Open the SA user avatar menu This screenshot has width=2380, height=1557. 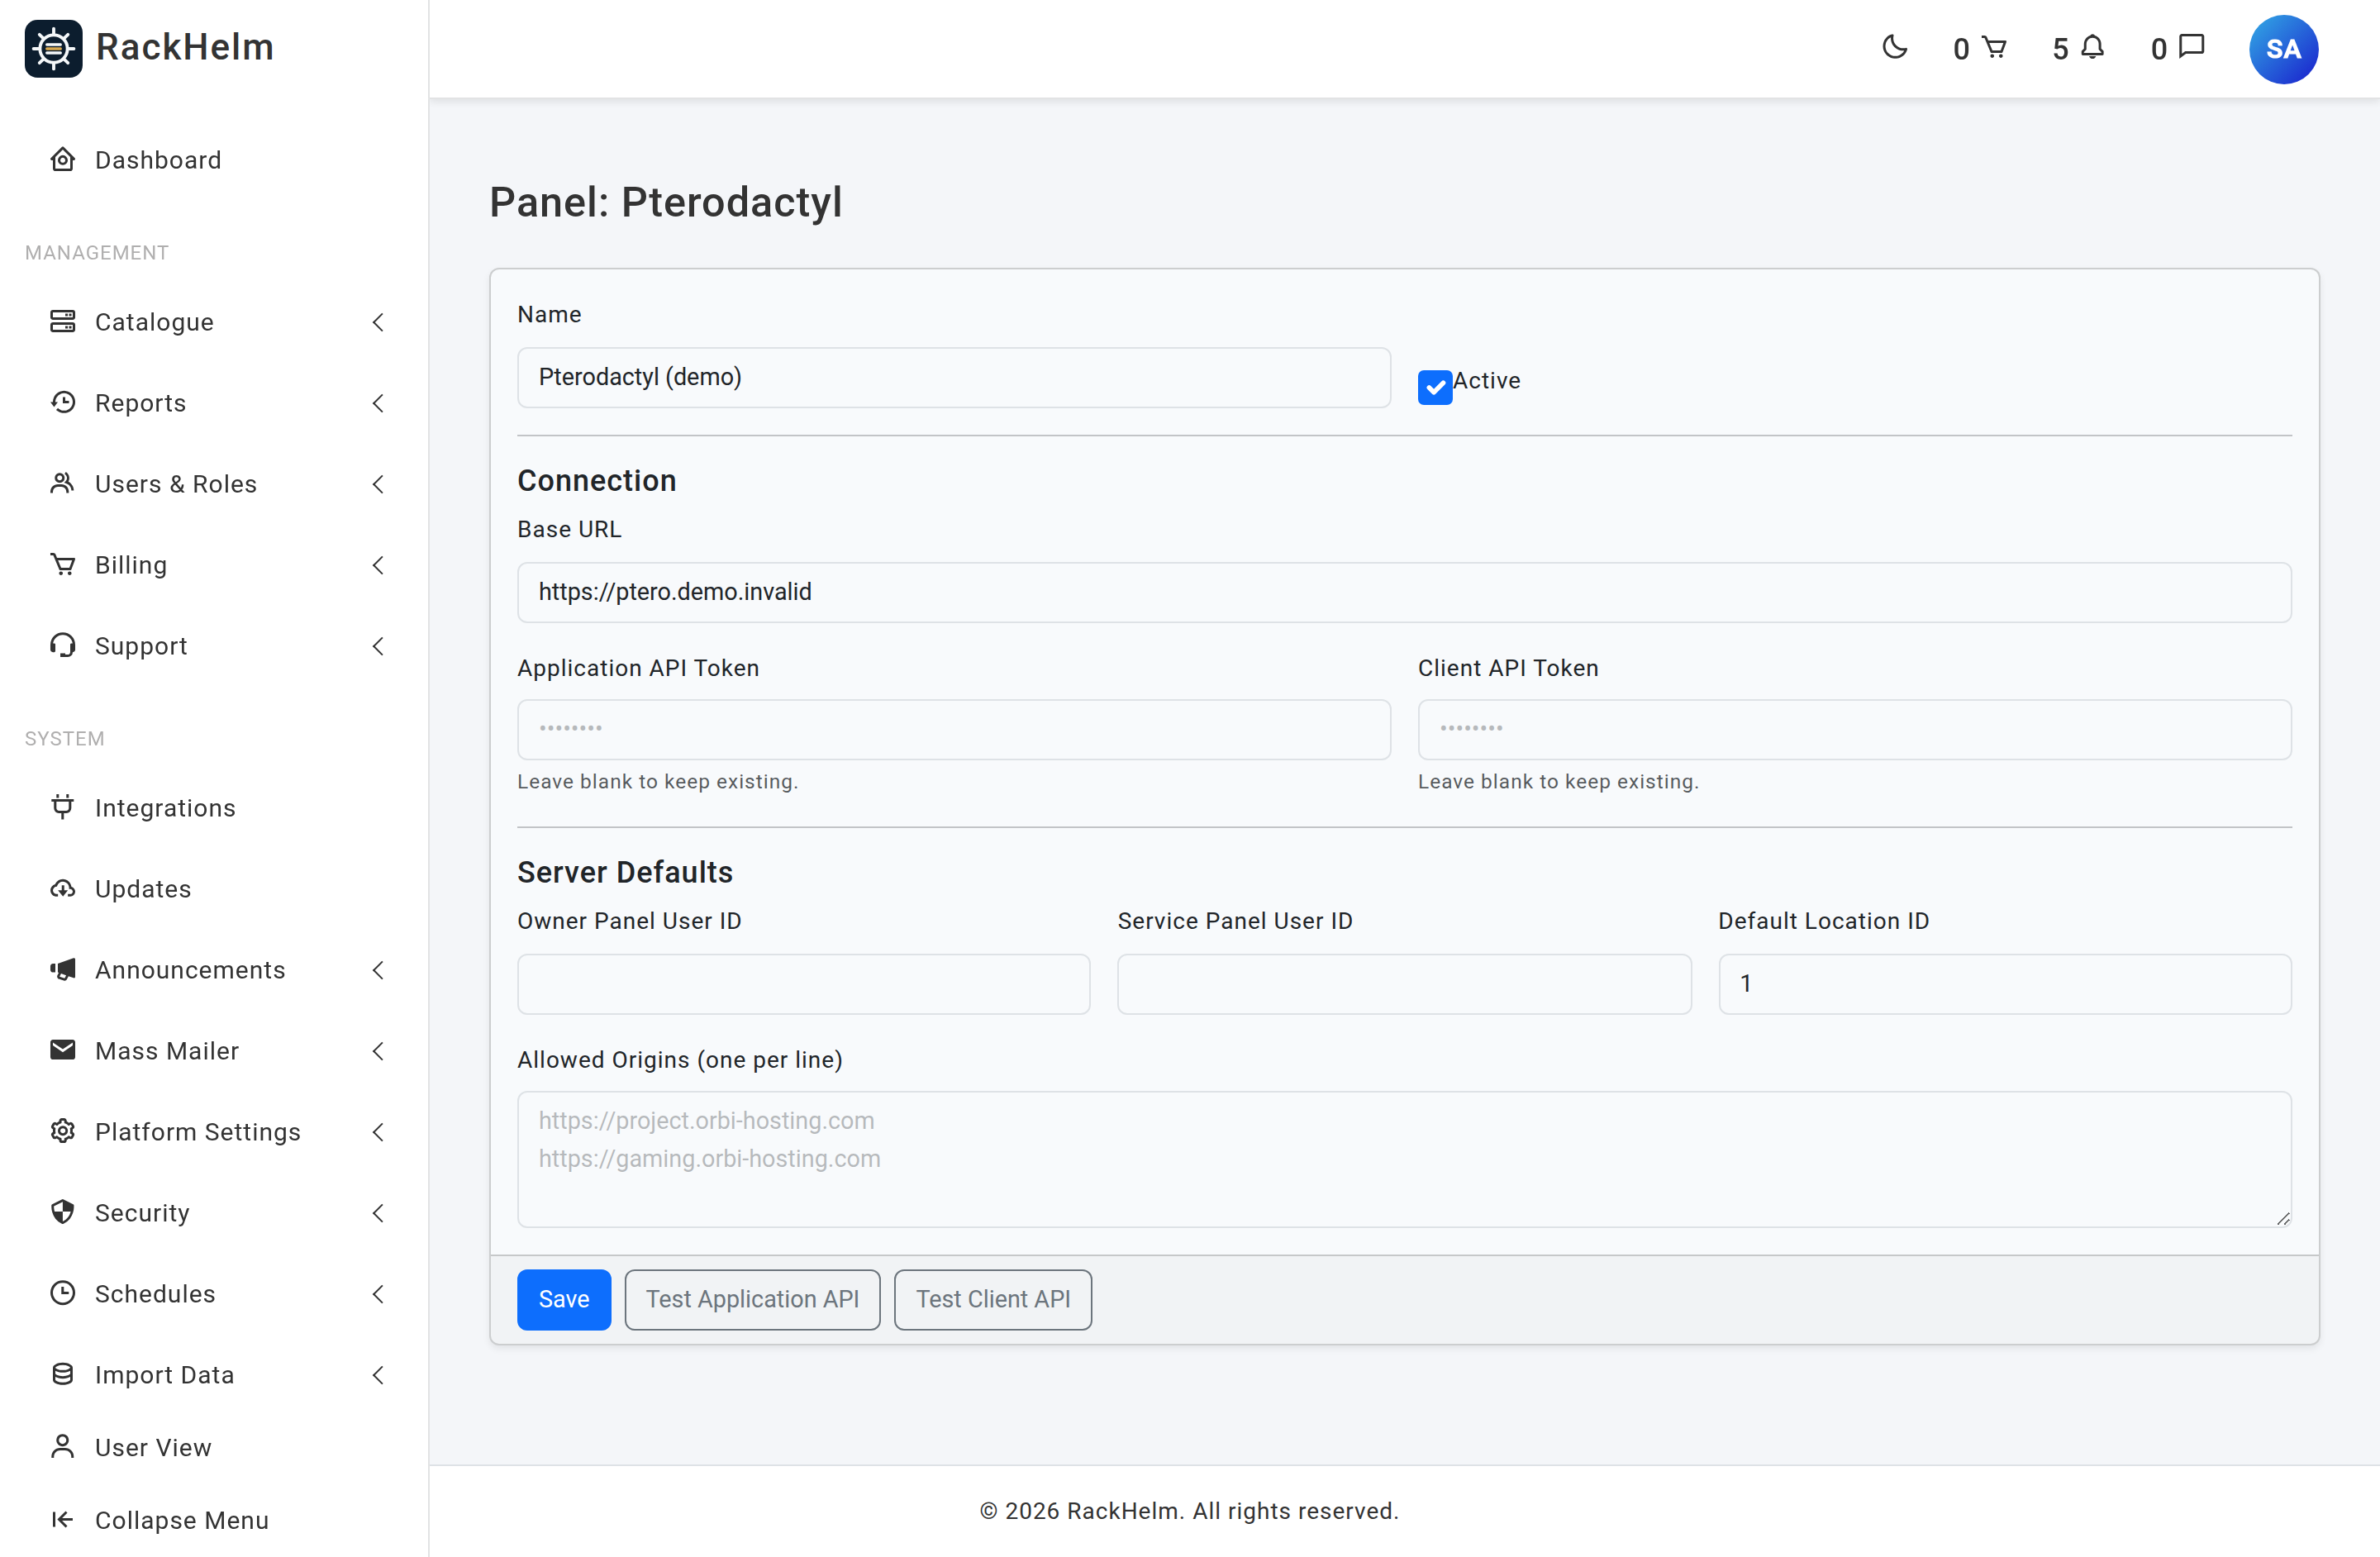tap(2283, 49)
